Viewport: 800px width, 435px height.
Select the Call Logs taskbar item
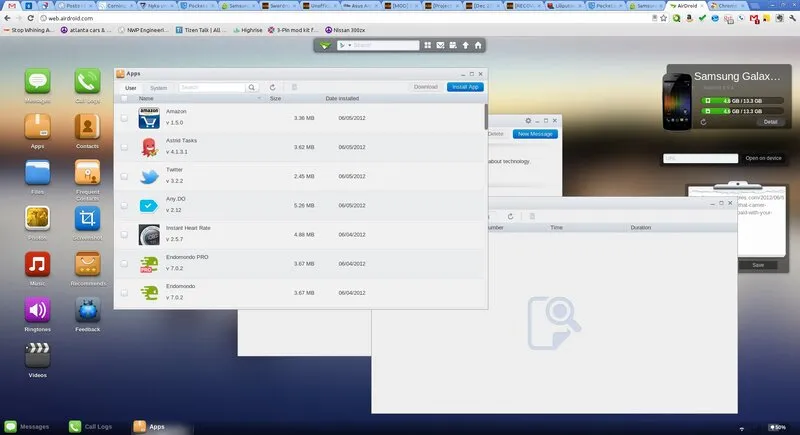tap(90, 426)
